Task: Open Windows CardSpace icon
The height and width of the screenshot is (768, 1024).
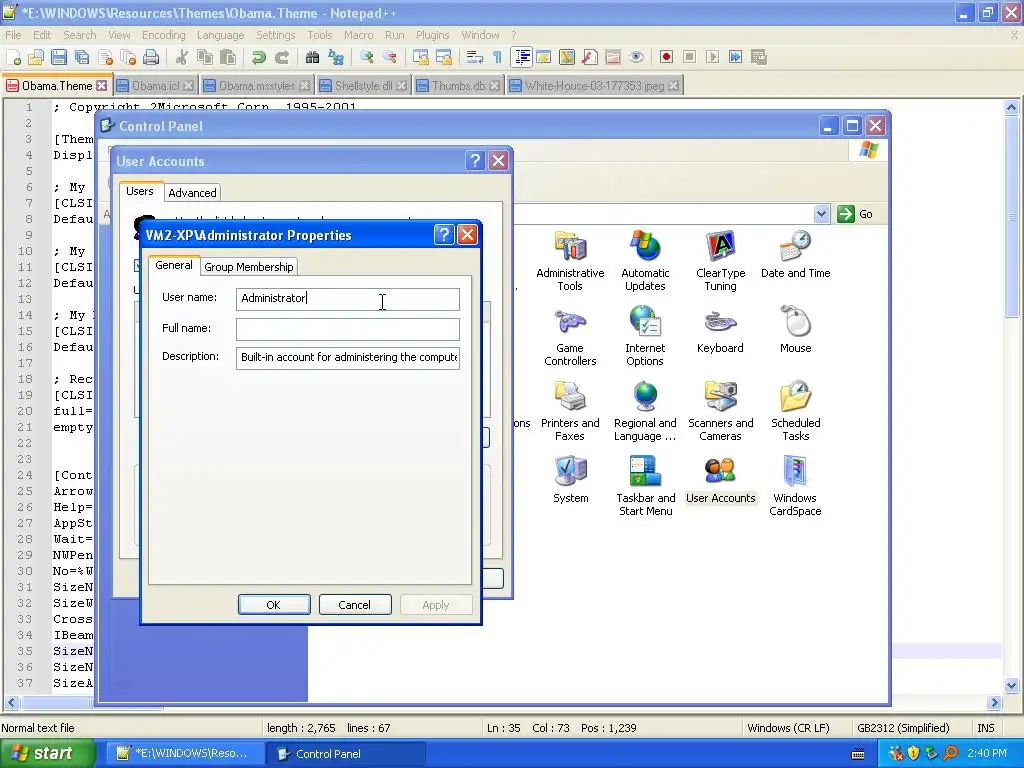Action: pos(795,486)
